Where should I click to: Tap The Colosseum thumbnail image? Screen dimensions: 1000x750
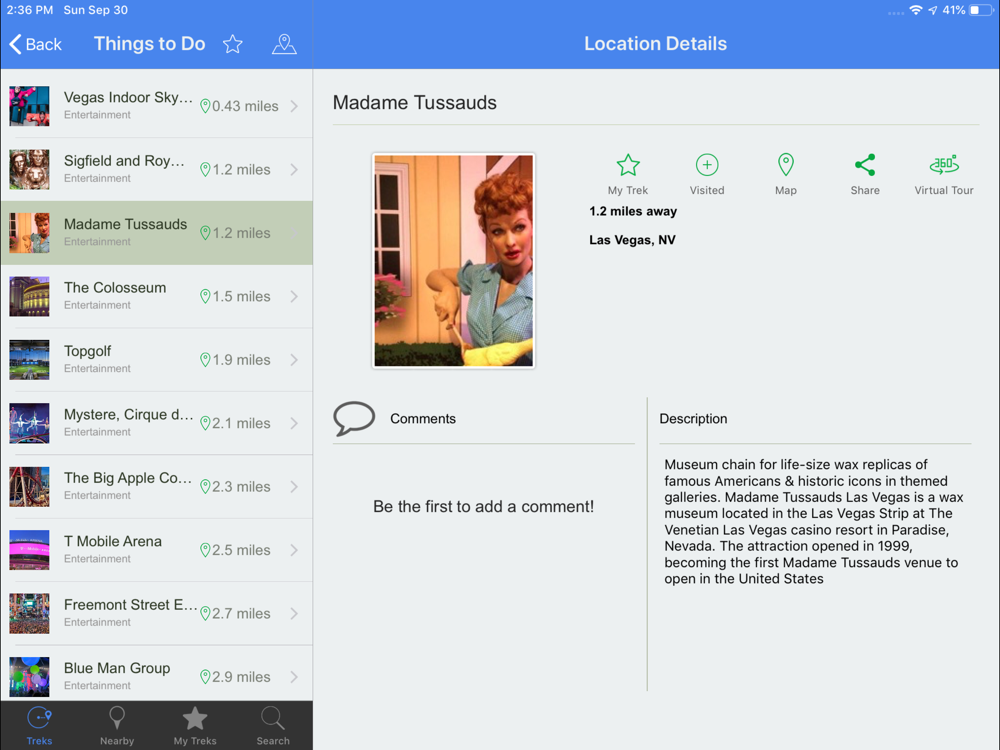click(29, 296)
